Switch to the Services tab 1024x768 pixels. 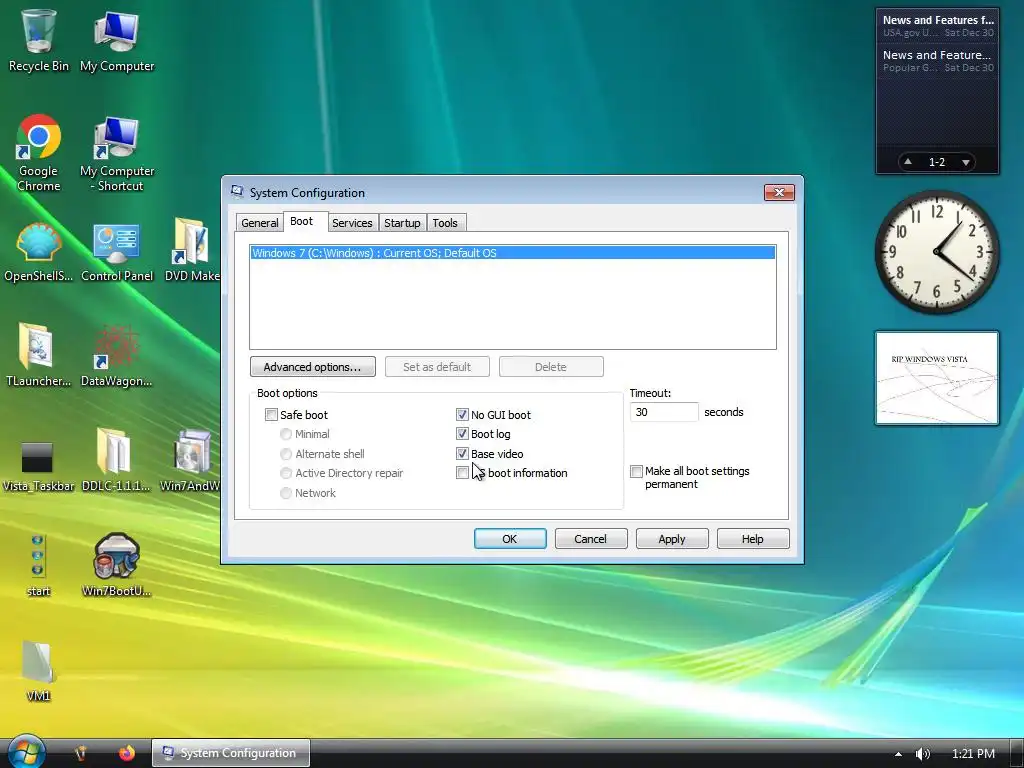(x=352, y=223)
